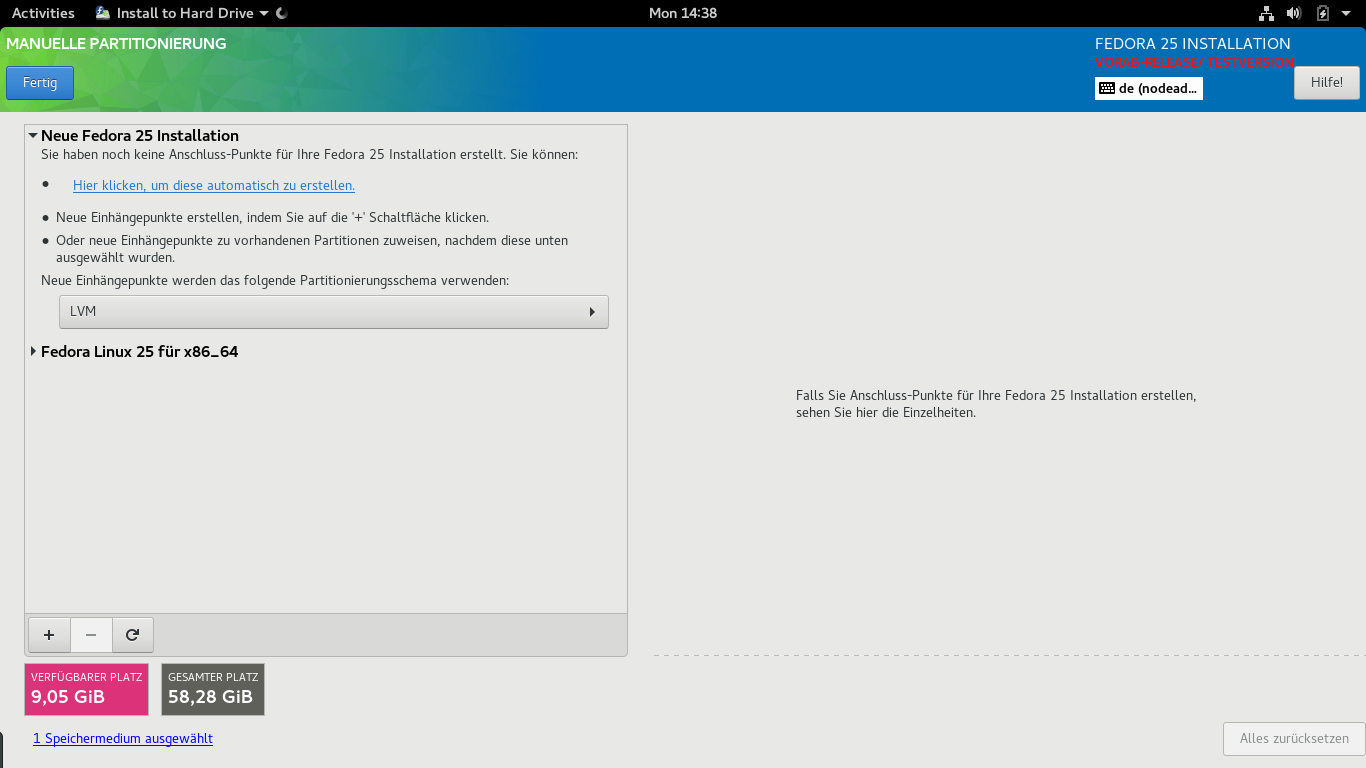Expand Fedora Linux 25 für x86_64
This screenshot has height=768, width=1366.
pyautogui.click(x=33, y=352)
